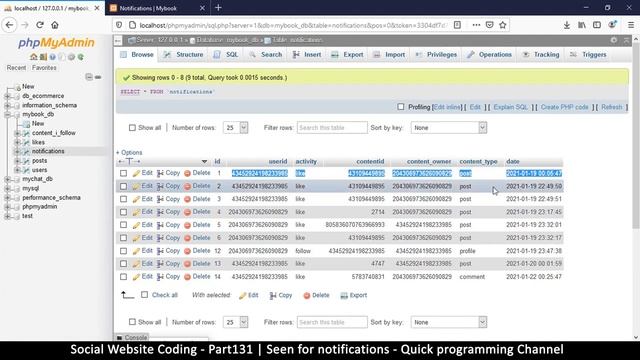
Task: Click page actions three-dots icon
Action: [x=476, y=25]
